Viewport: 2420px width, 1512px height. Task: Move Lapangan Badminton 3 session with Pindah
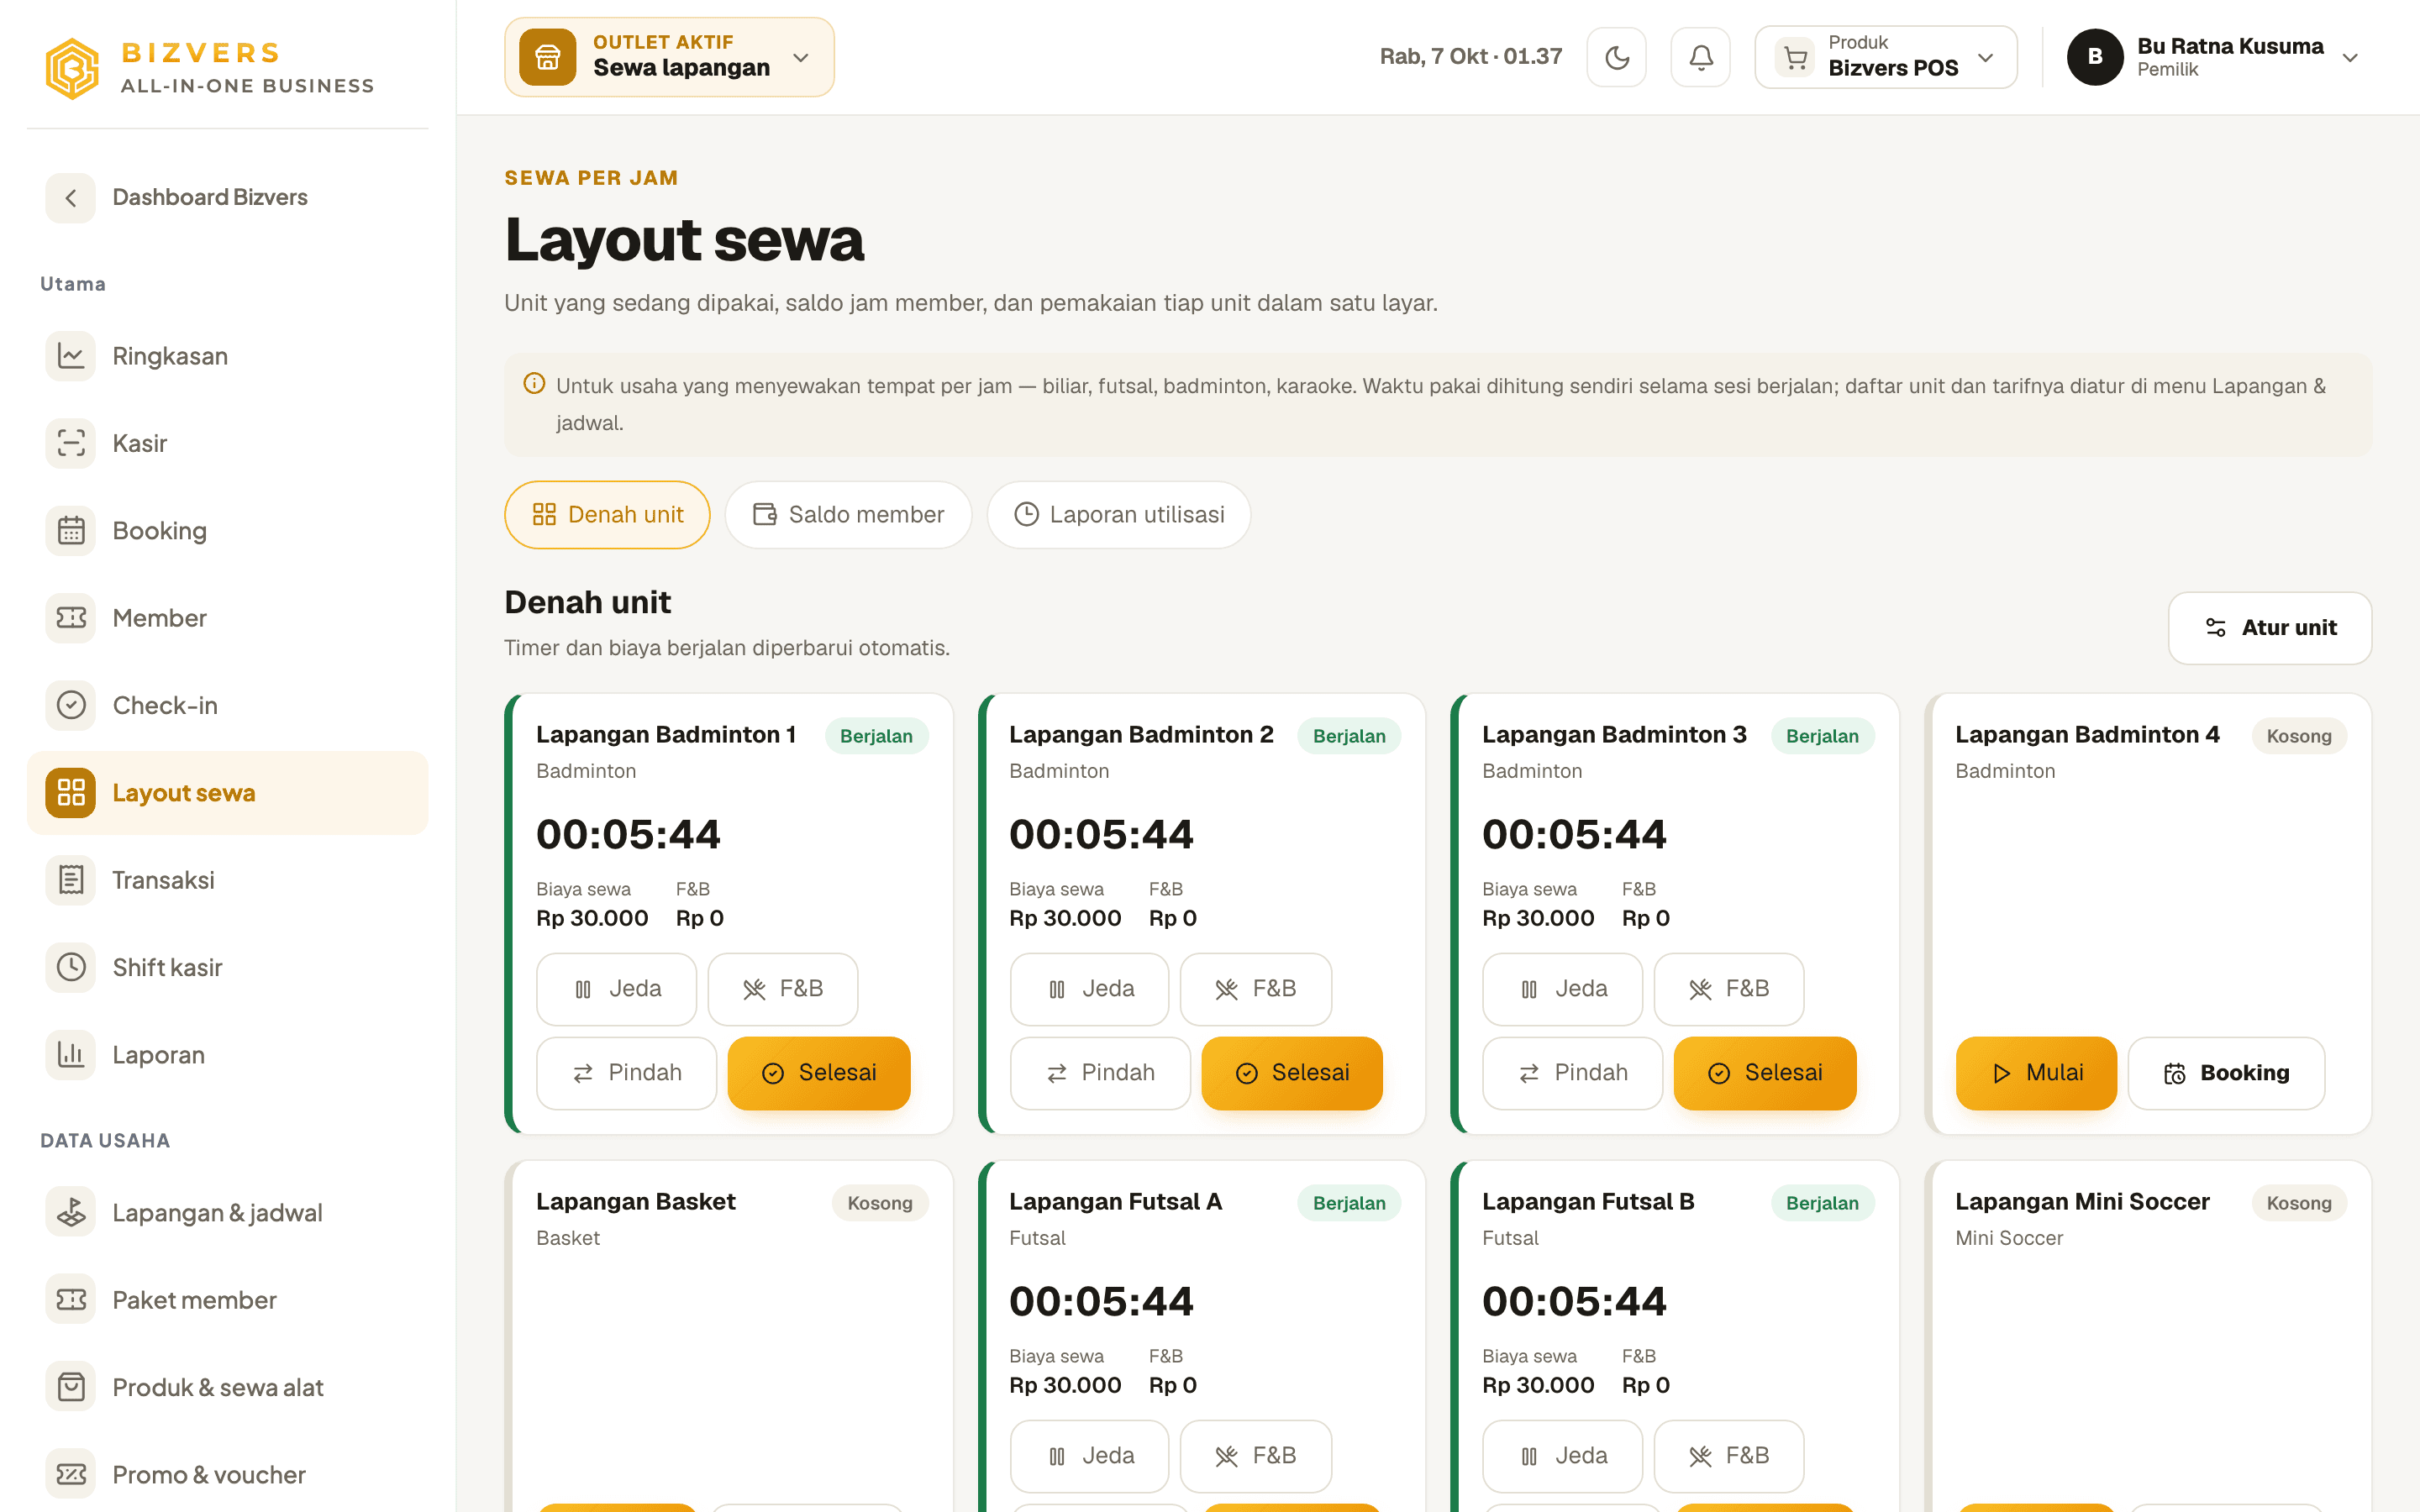(1572, 1073)
